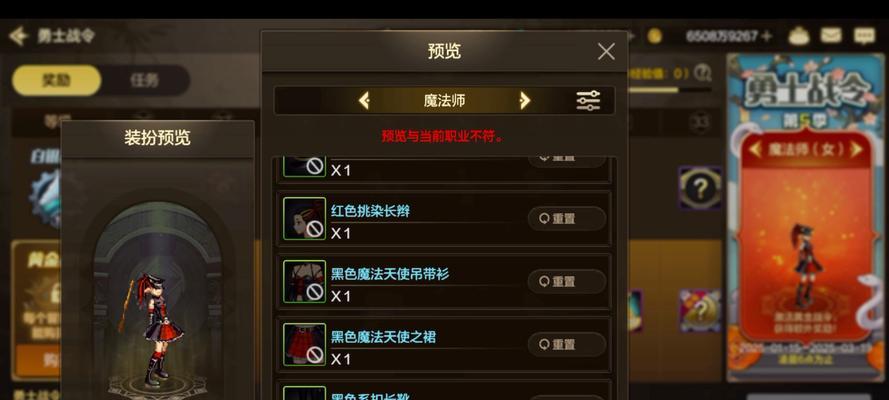
Task: Switch to next class with right arrow by 魔法师
Action: tap(525, 101)
